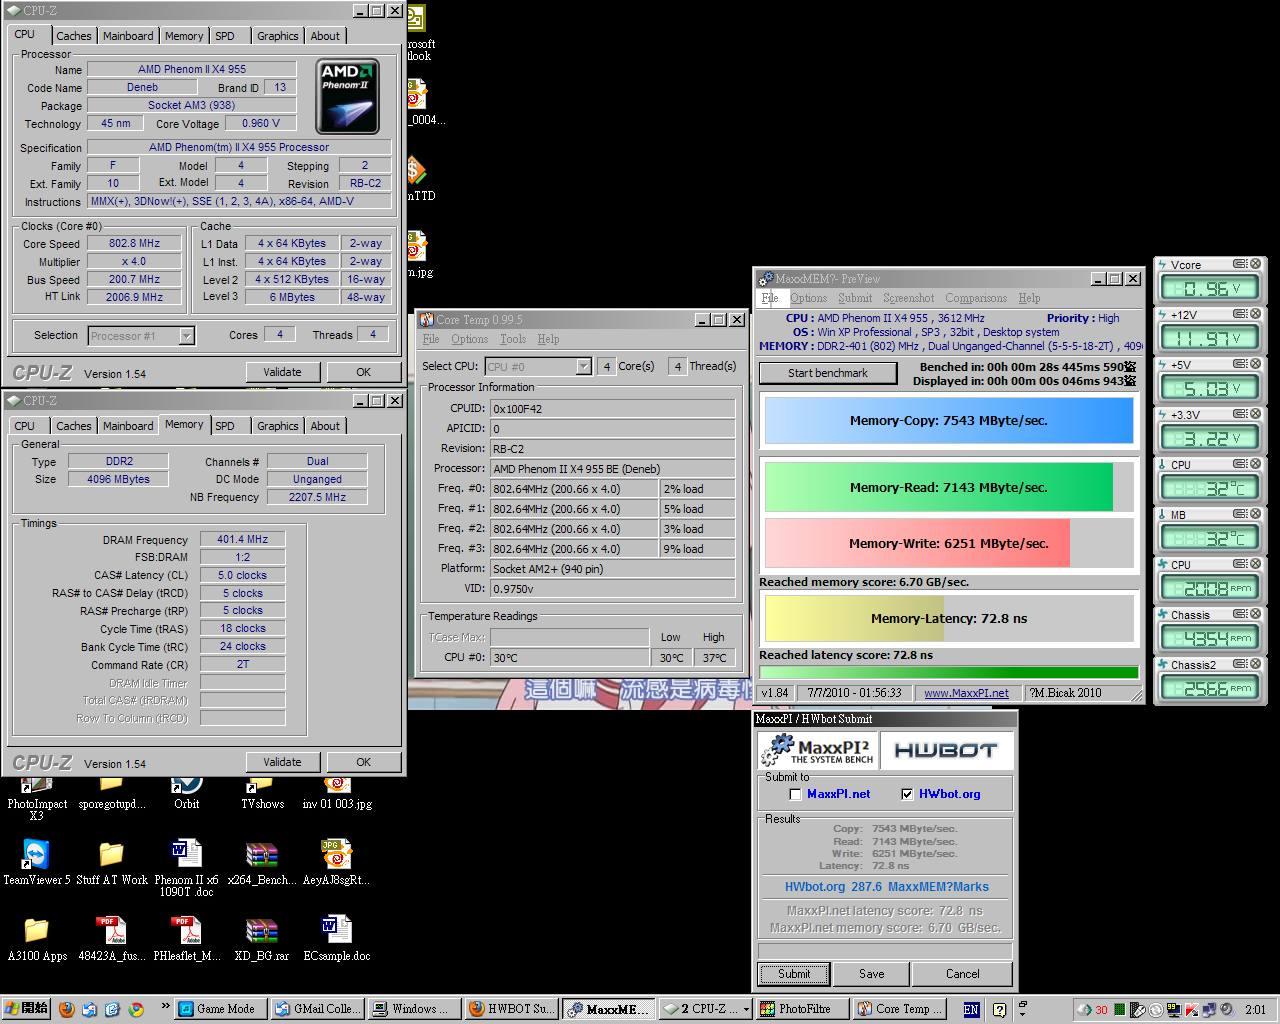The height and width of the screenshot is (1024, 1280).
Task: Click Submit in the HWbot Submit dialog
Action: [794, 974]
